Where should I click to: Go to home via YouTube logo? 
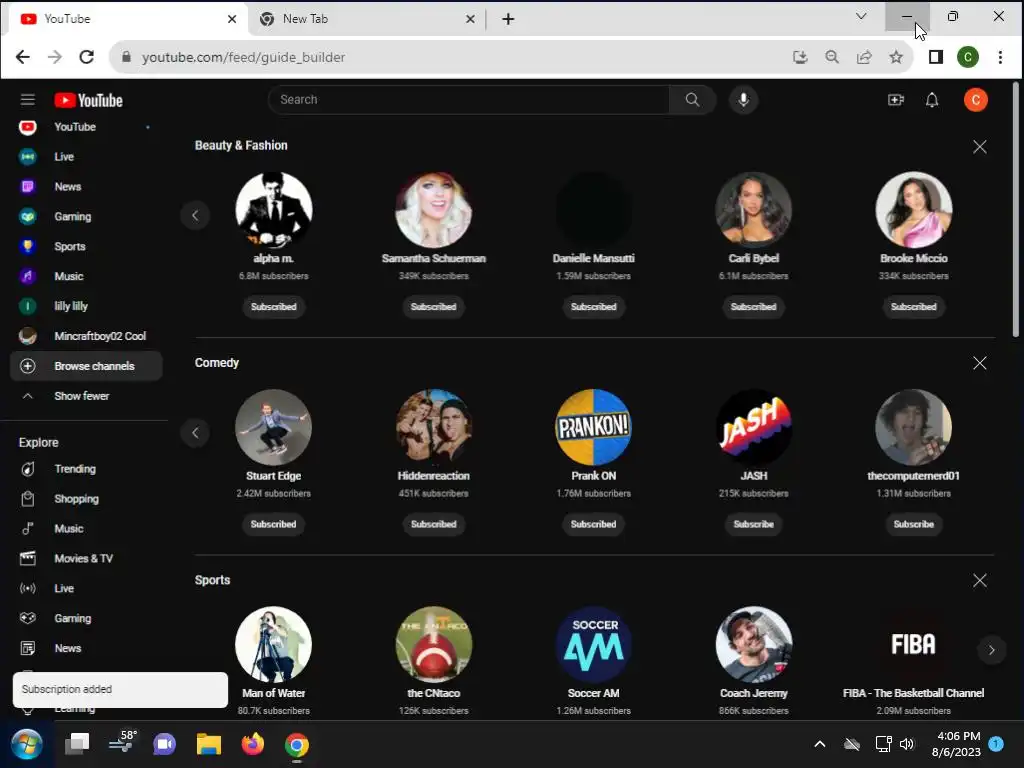(88, 100)
